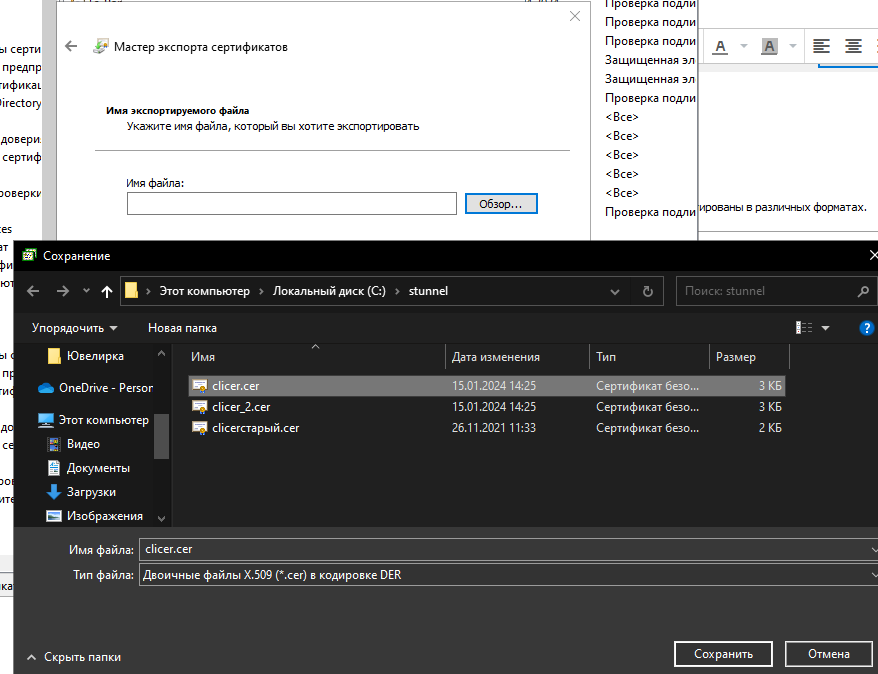
Task: Click Скрыть папки toggle
Action: [x=73, y=657]
